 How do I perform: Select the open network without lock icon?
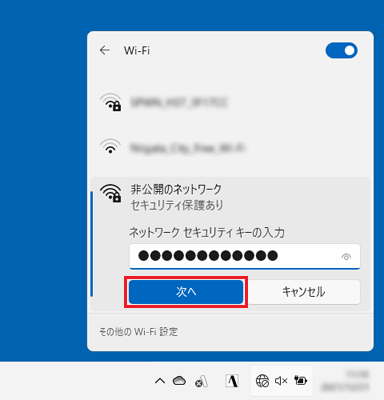[230, 147]
